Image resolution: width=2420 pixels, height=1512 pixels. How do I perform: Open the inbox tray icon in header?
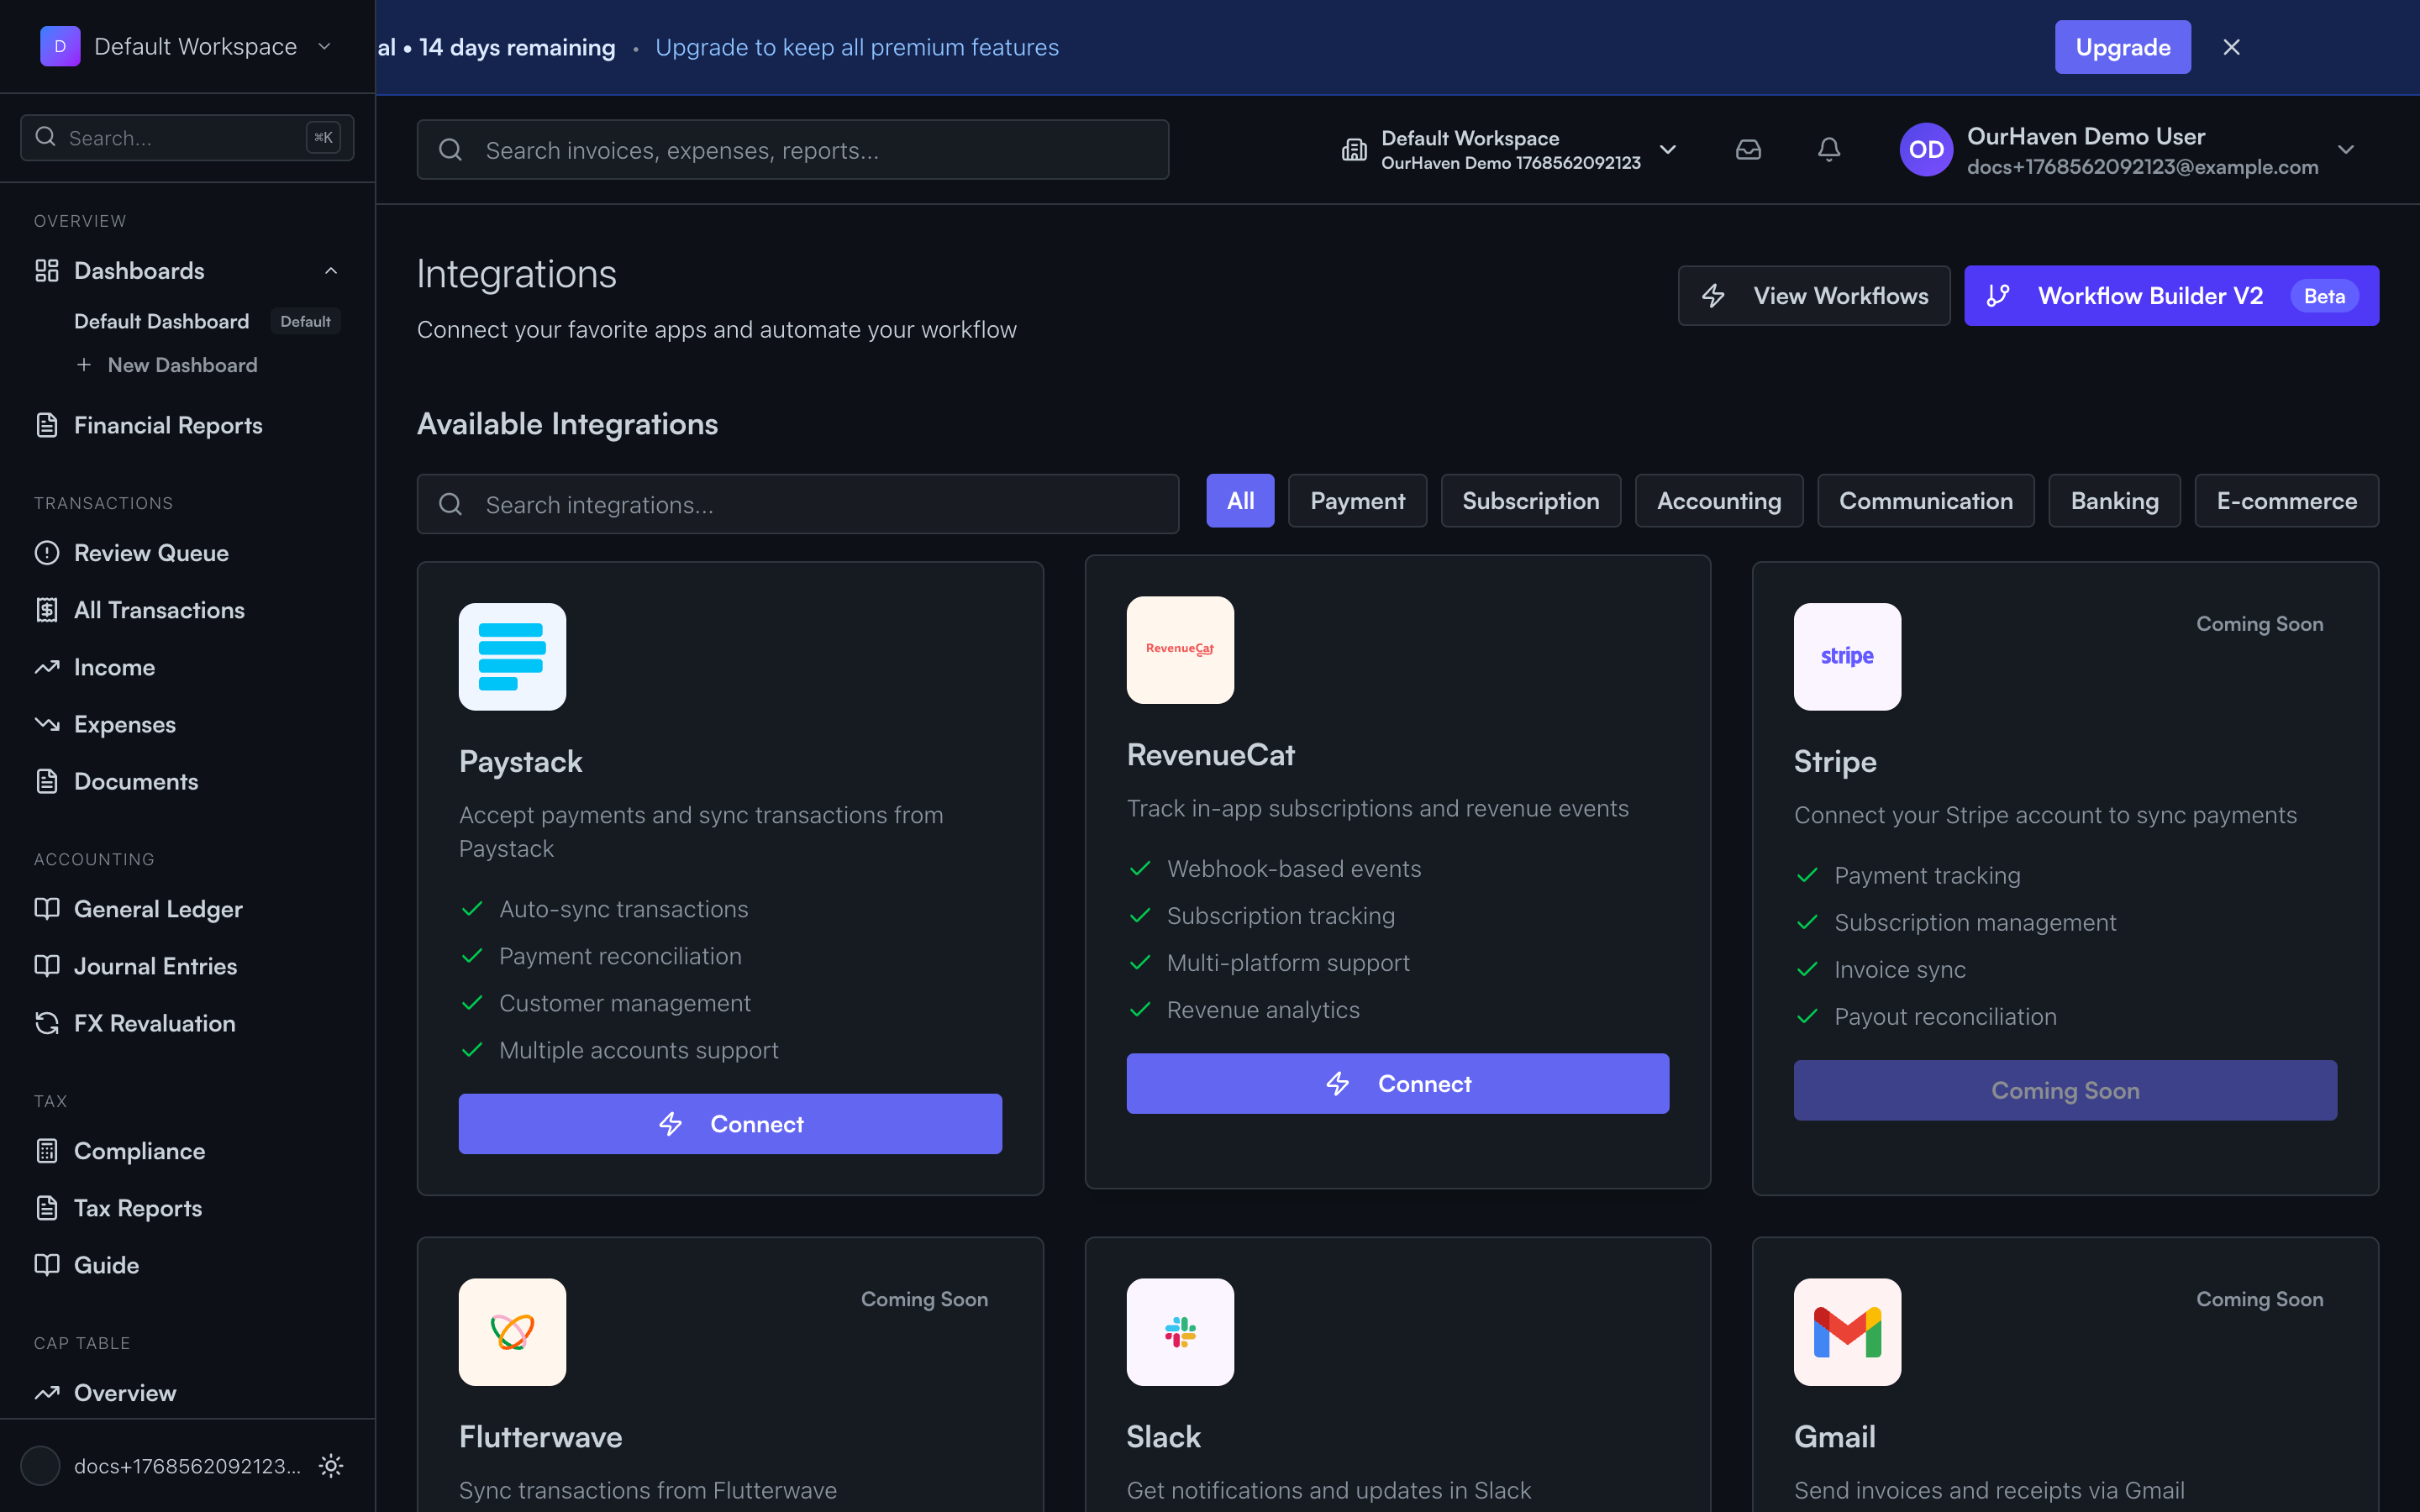(1748, 149)
